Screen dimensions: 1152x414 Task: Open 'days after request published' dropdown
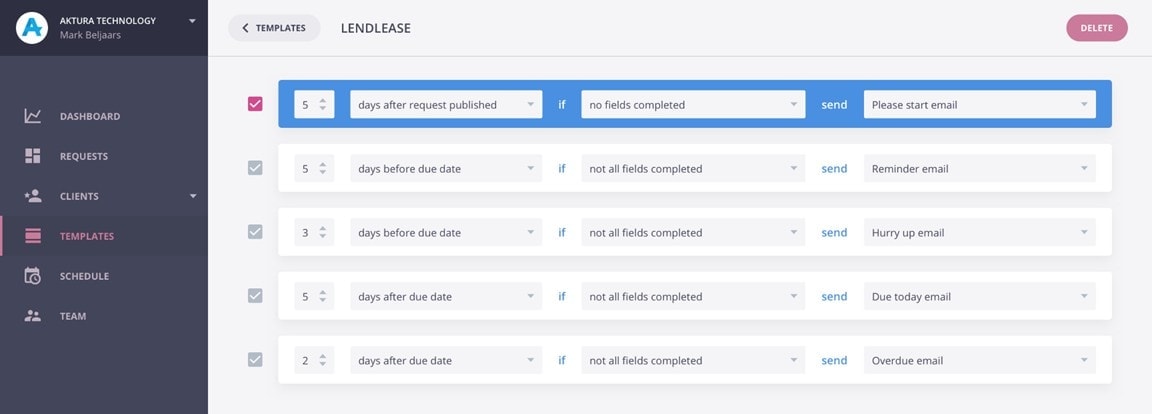click(446, 104)
